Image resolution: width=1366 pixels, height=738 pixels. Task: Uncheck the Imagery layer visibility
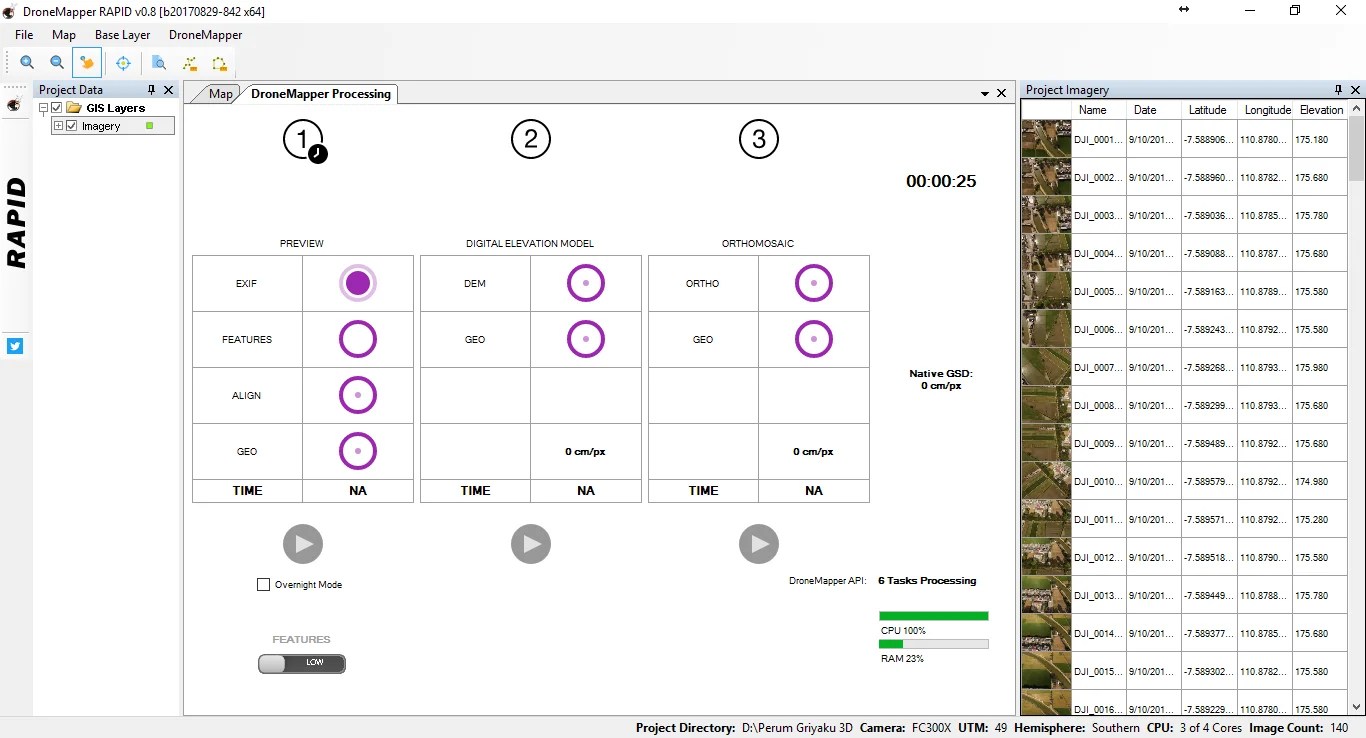(71, 125)
